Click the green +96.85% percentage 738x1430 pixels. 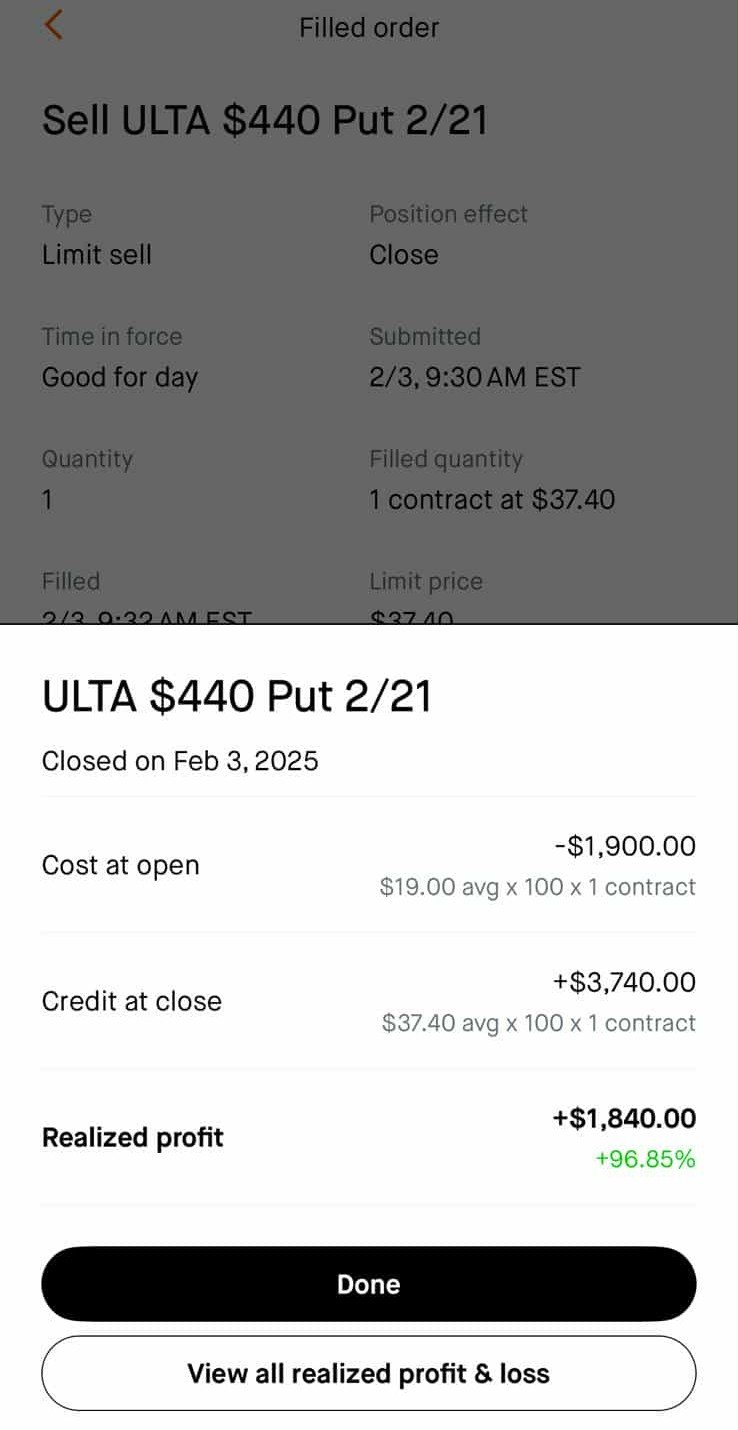point(645,1159)
